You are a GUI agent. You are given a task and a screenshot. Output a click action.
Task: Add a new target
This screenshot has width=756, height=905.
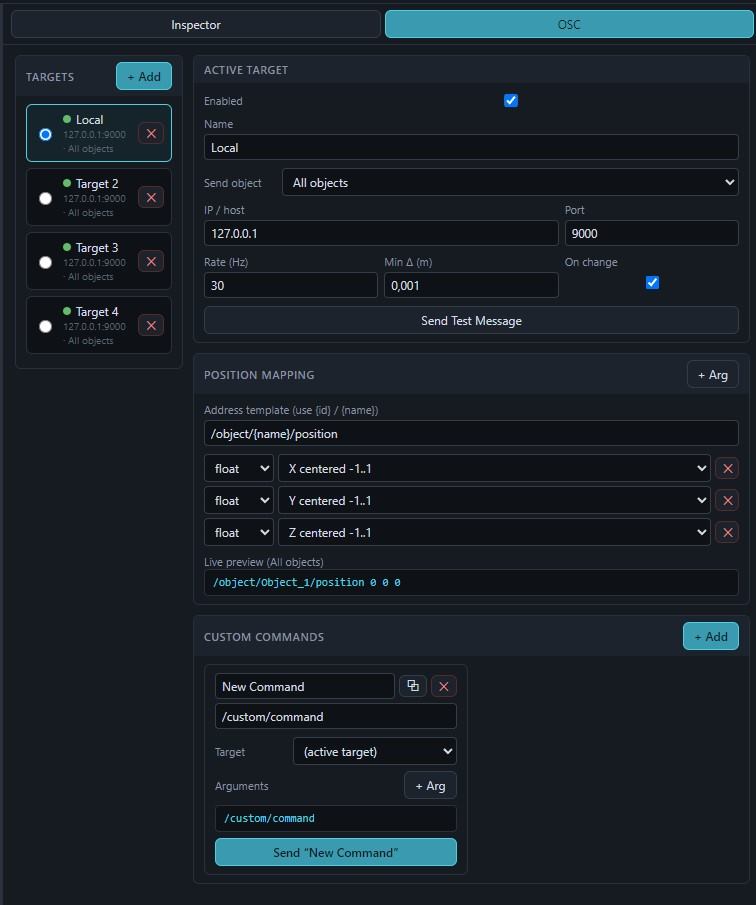click(144, 76)
